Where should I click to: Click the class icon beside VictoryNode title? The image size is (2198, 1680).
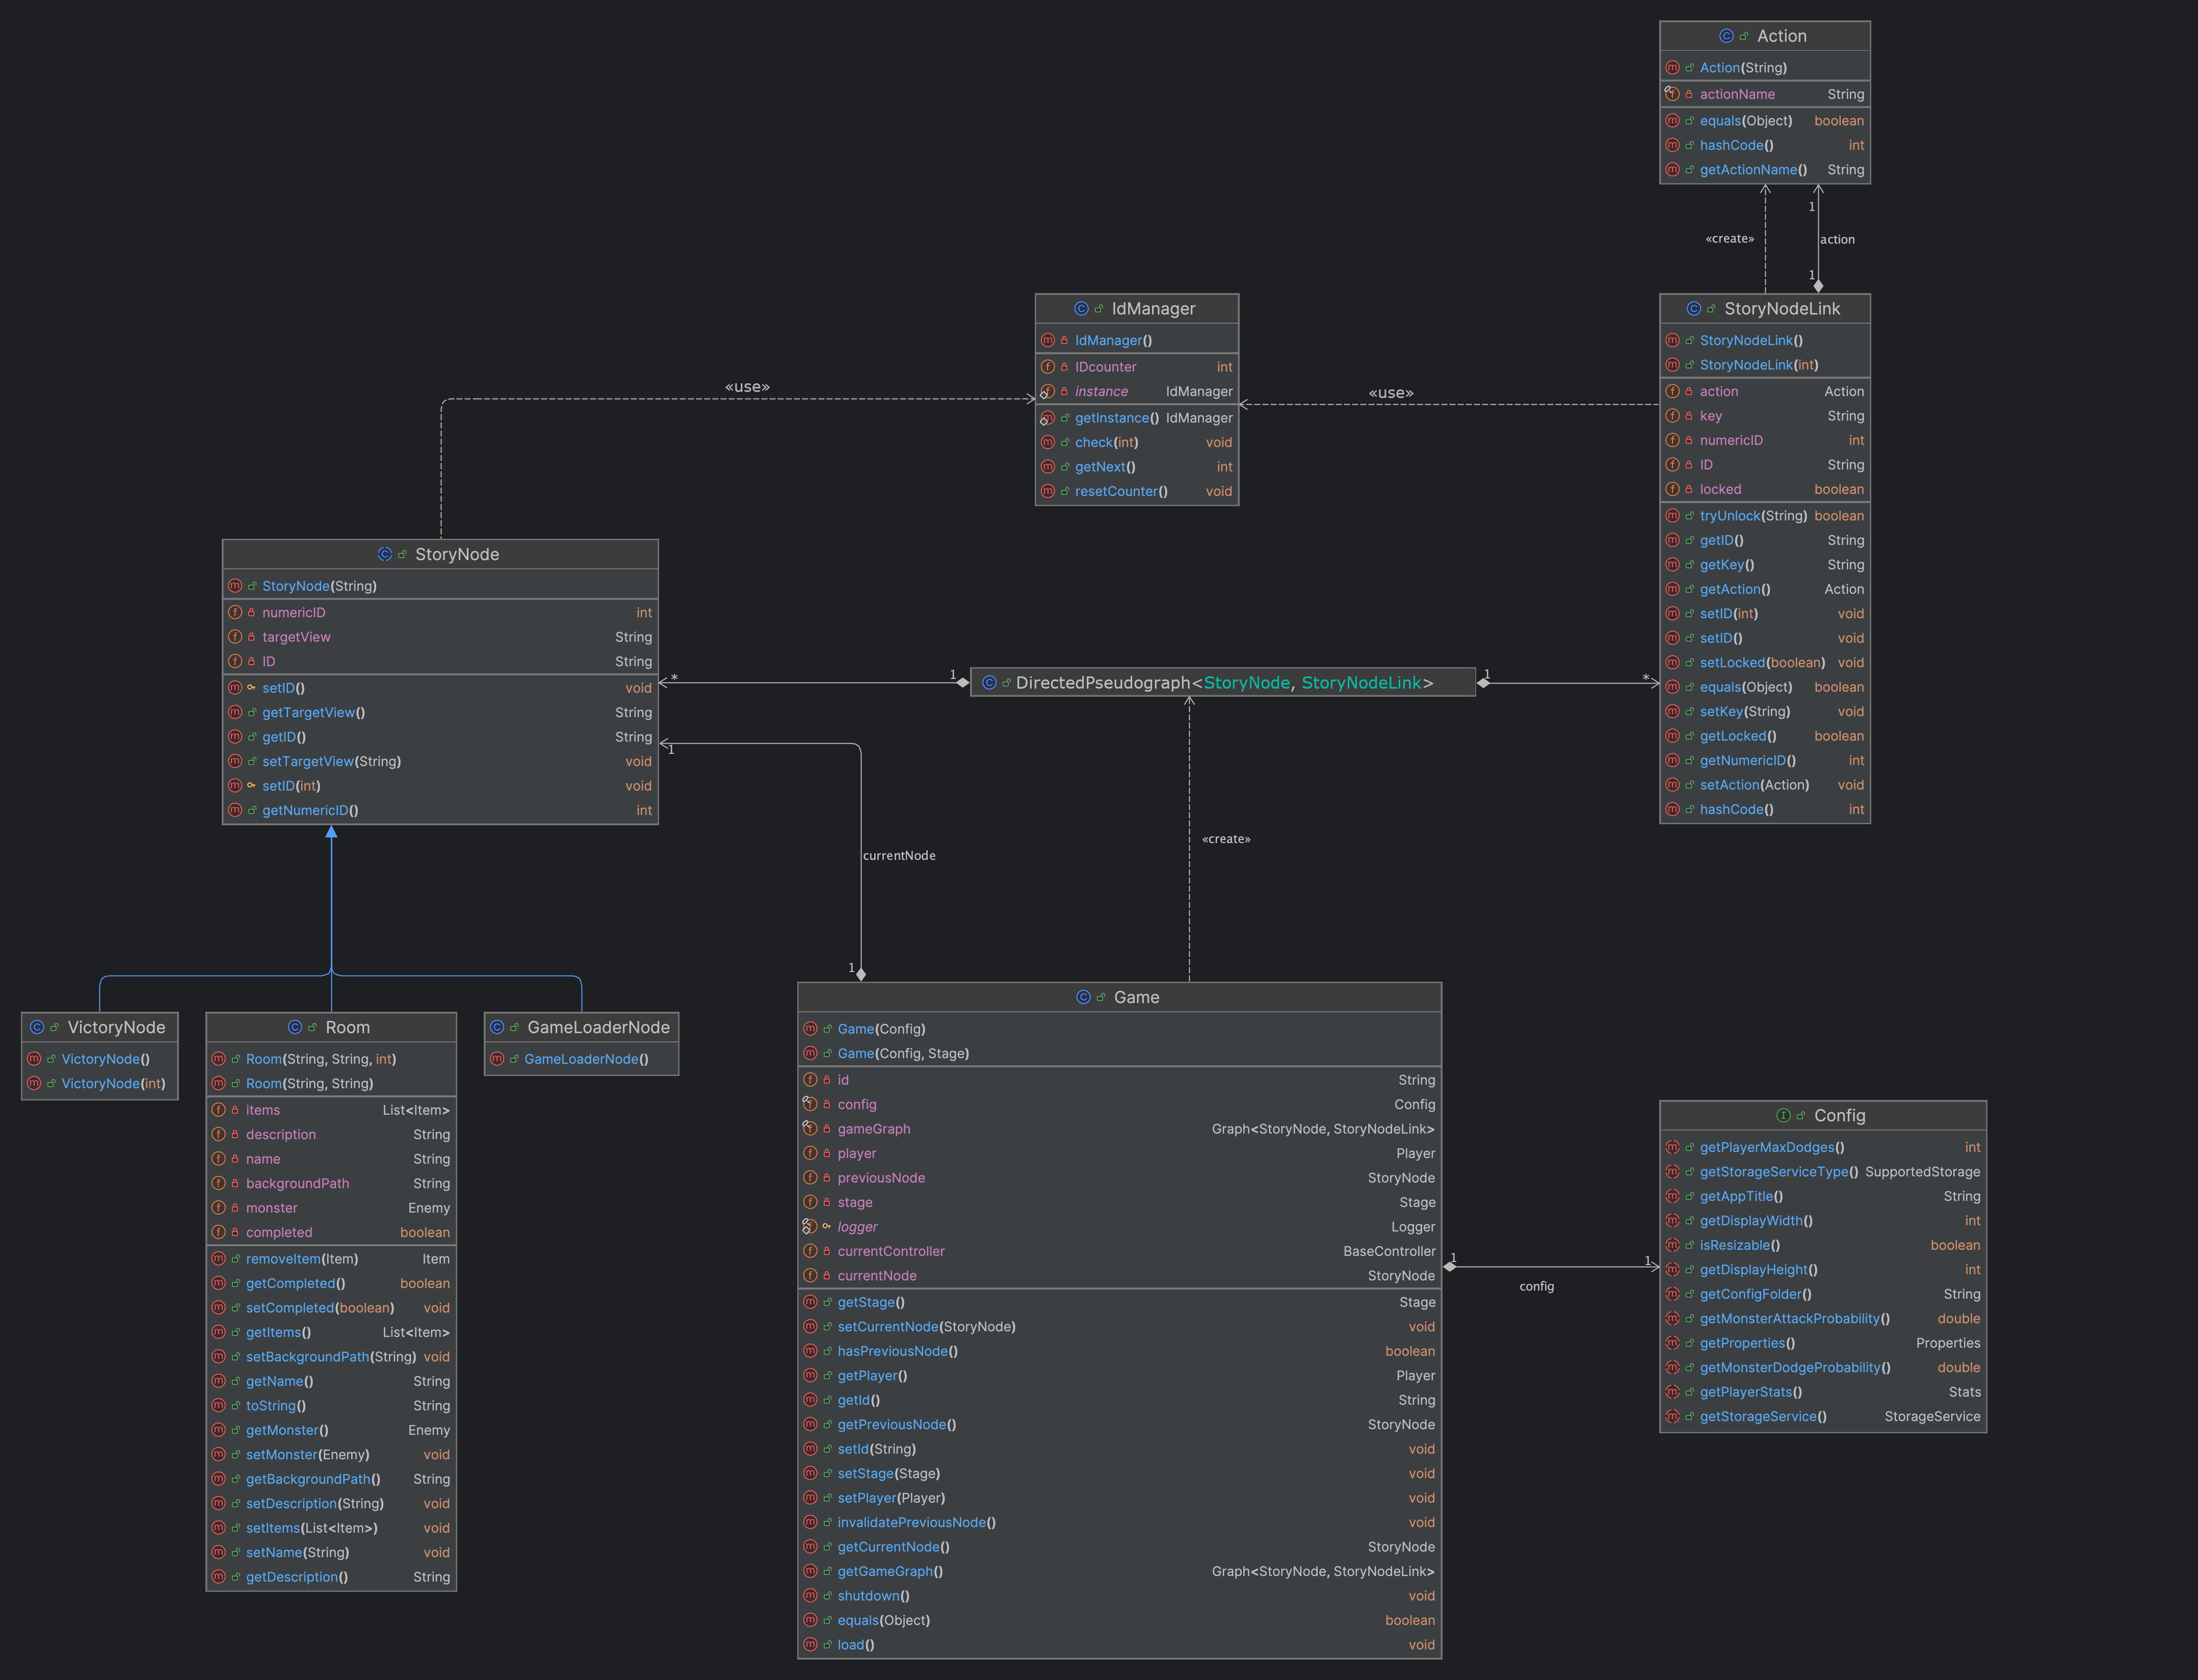tap(36, 1027)
